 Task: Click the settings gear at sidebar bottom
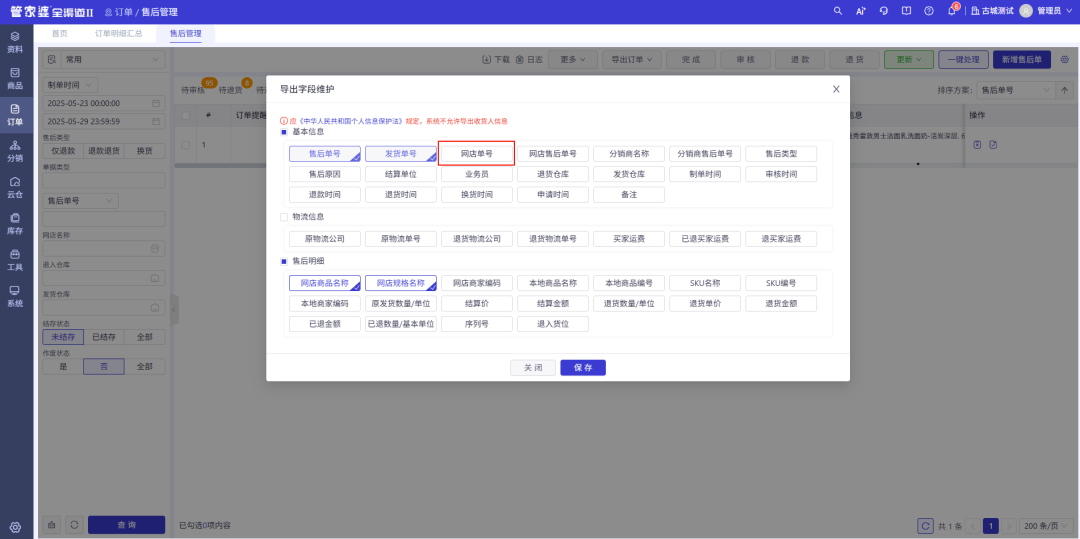pos(15,527)
